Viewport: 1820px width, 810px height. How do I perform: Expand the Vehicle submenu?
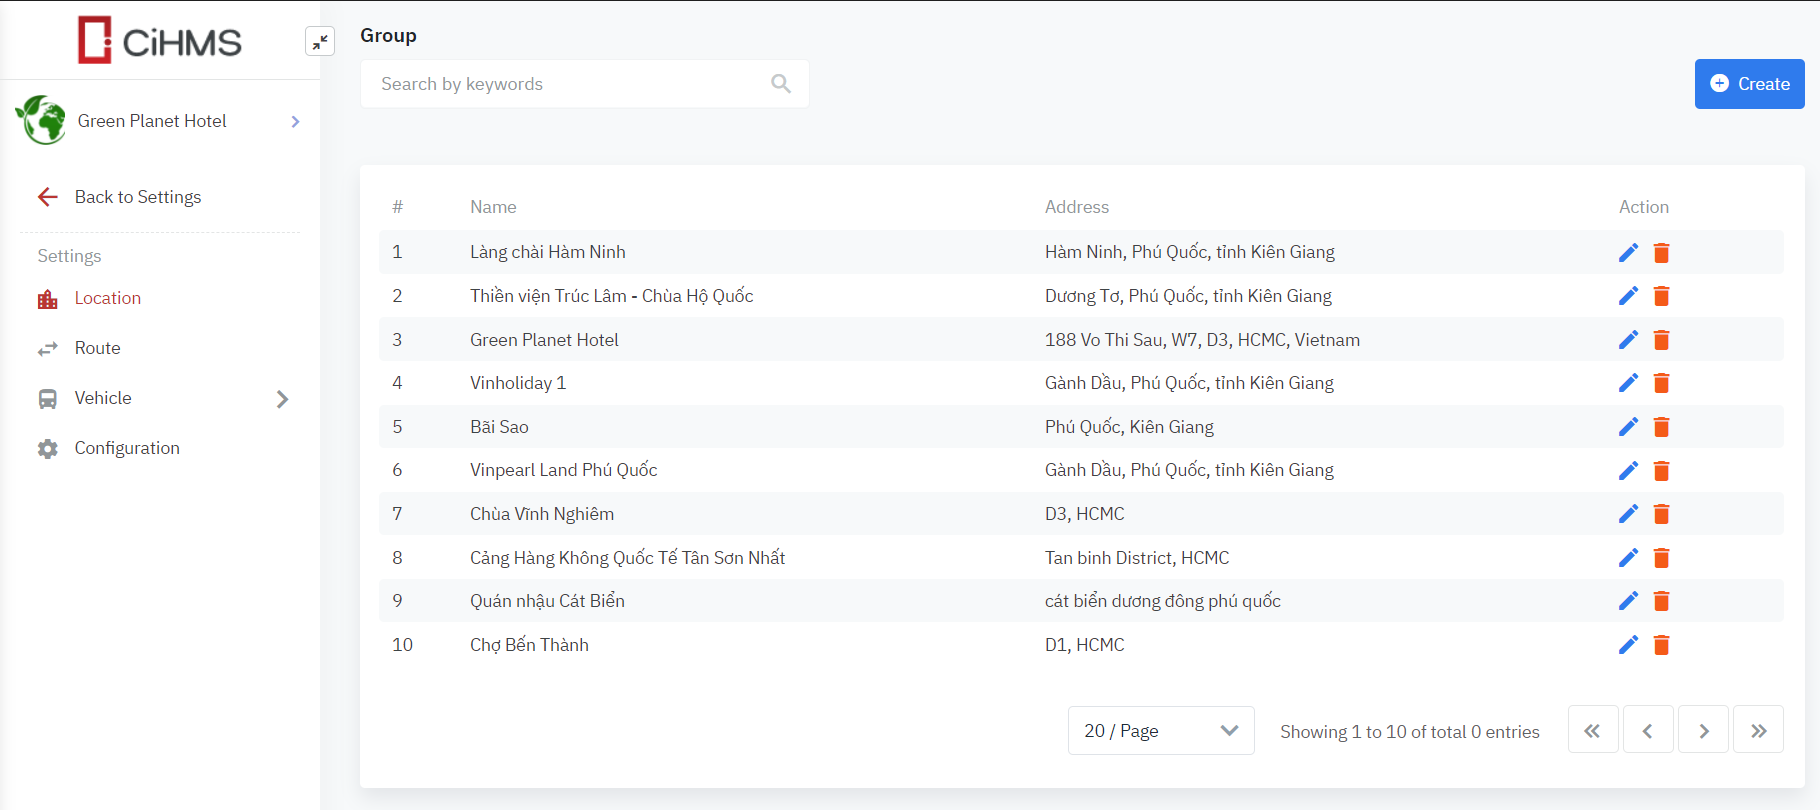click(282, 399)
